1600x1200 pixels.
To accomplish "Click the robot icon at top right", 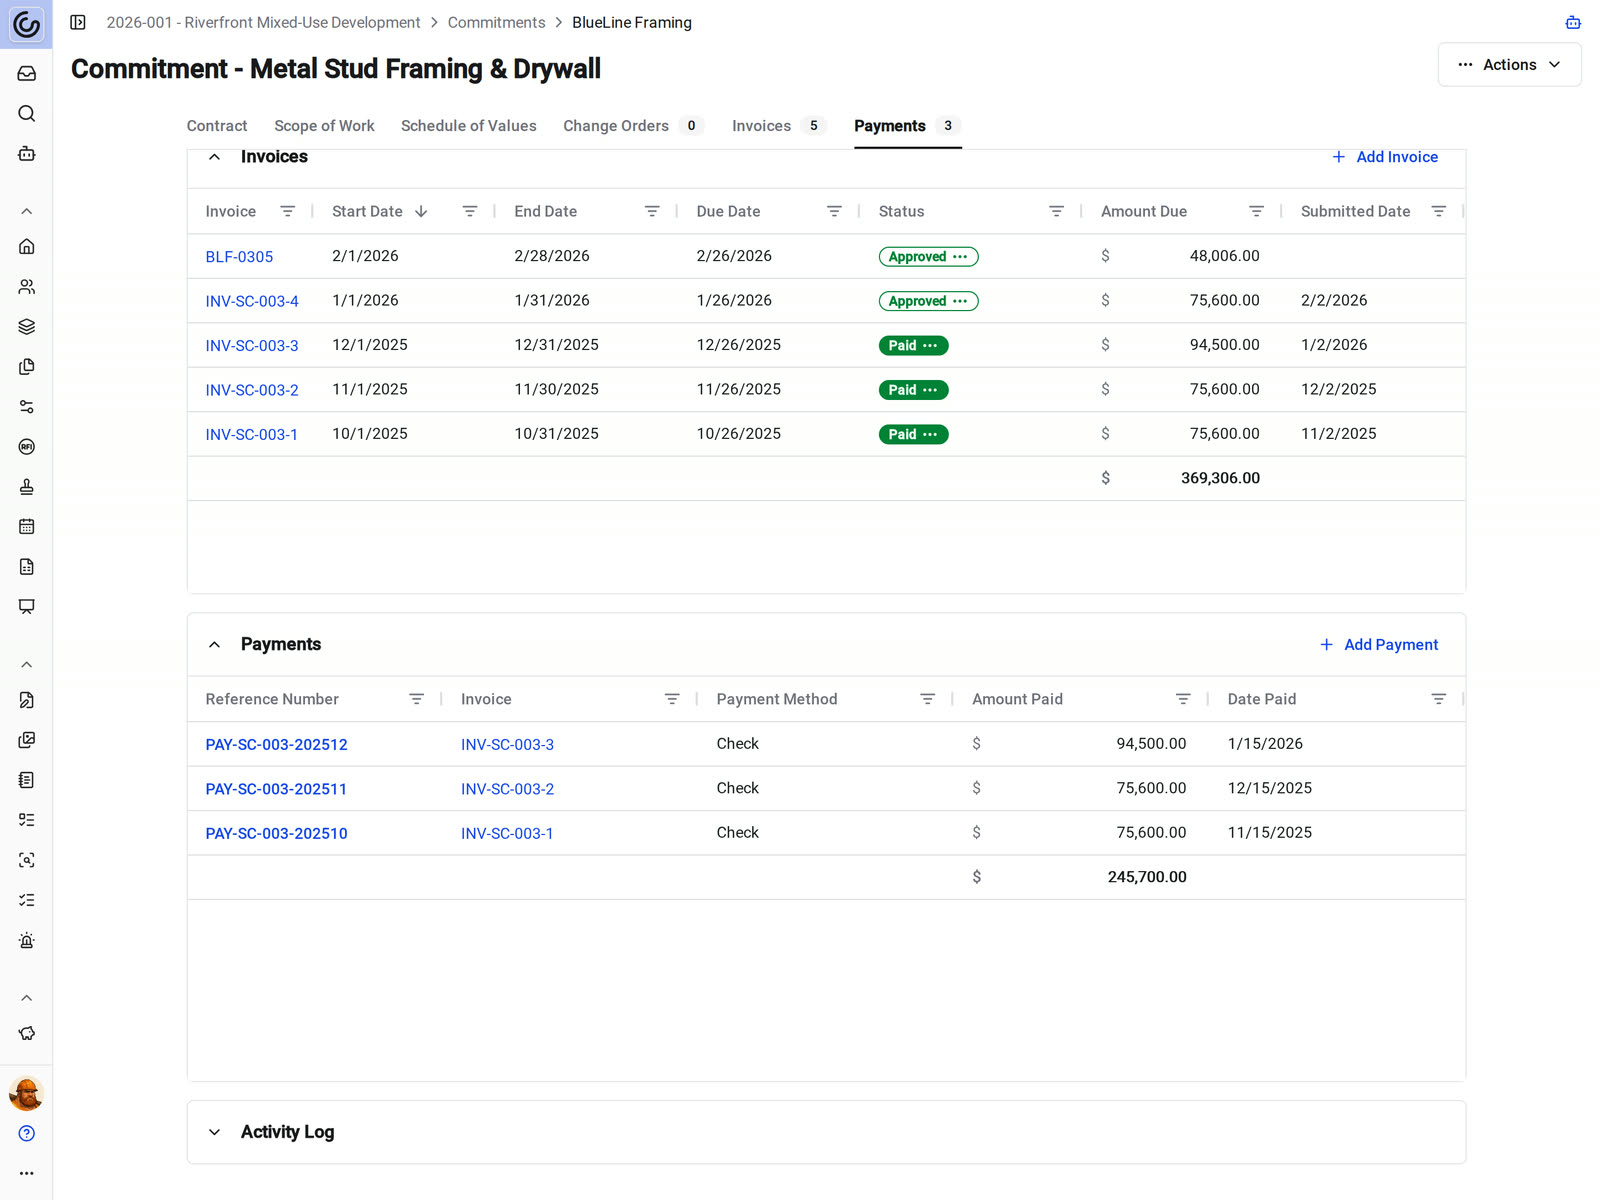I will pyautogui.click(x=1573, y=22).
